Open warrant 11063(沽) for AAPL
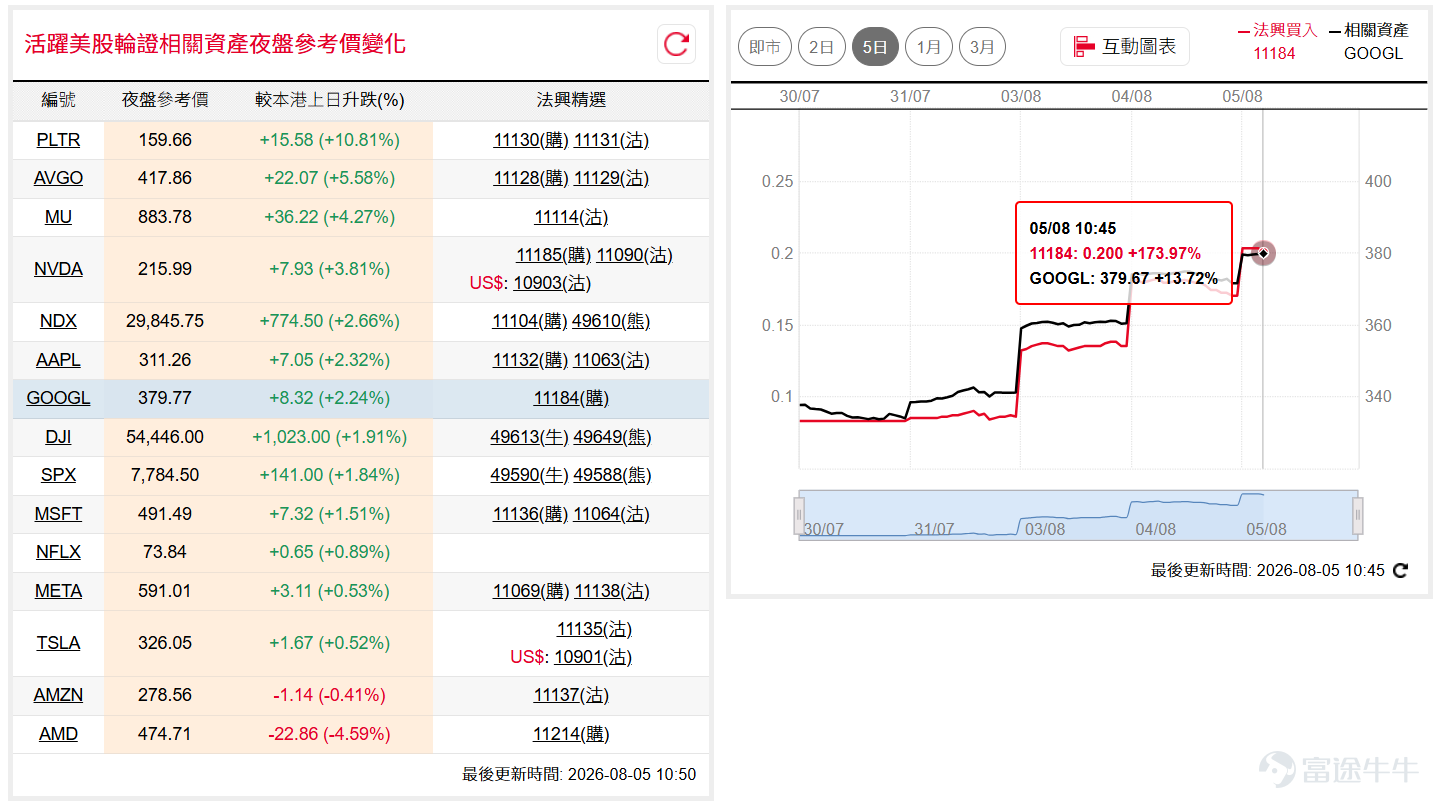Screen dimensions: 1439x806 pyautogui.click(x=611, y=360)
